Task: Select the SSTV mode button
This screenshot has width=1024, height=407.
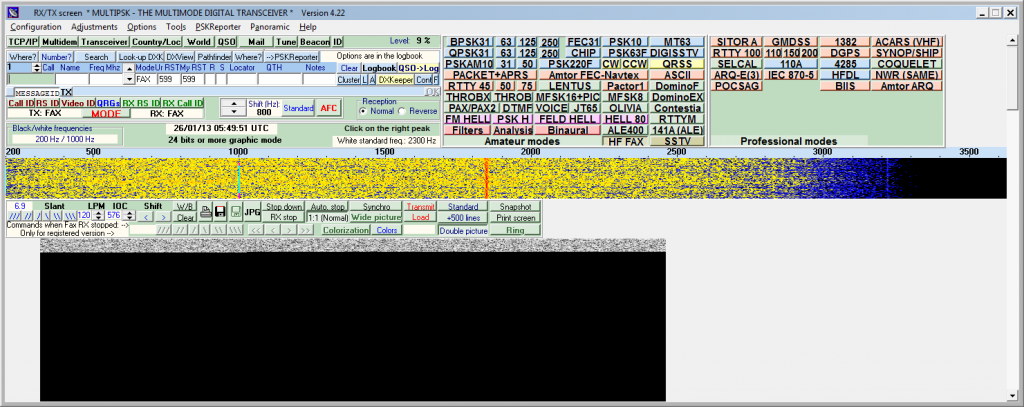Action: 677,141
